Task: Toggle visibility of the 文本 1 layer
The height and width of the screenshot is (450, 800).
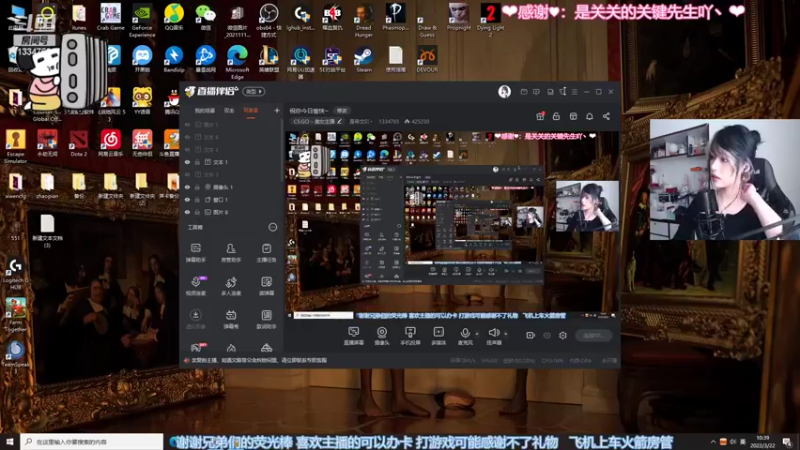Action: [187, 162]
